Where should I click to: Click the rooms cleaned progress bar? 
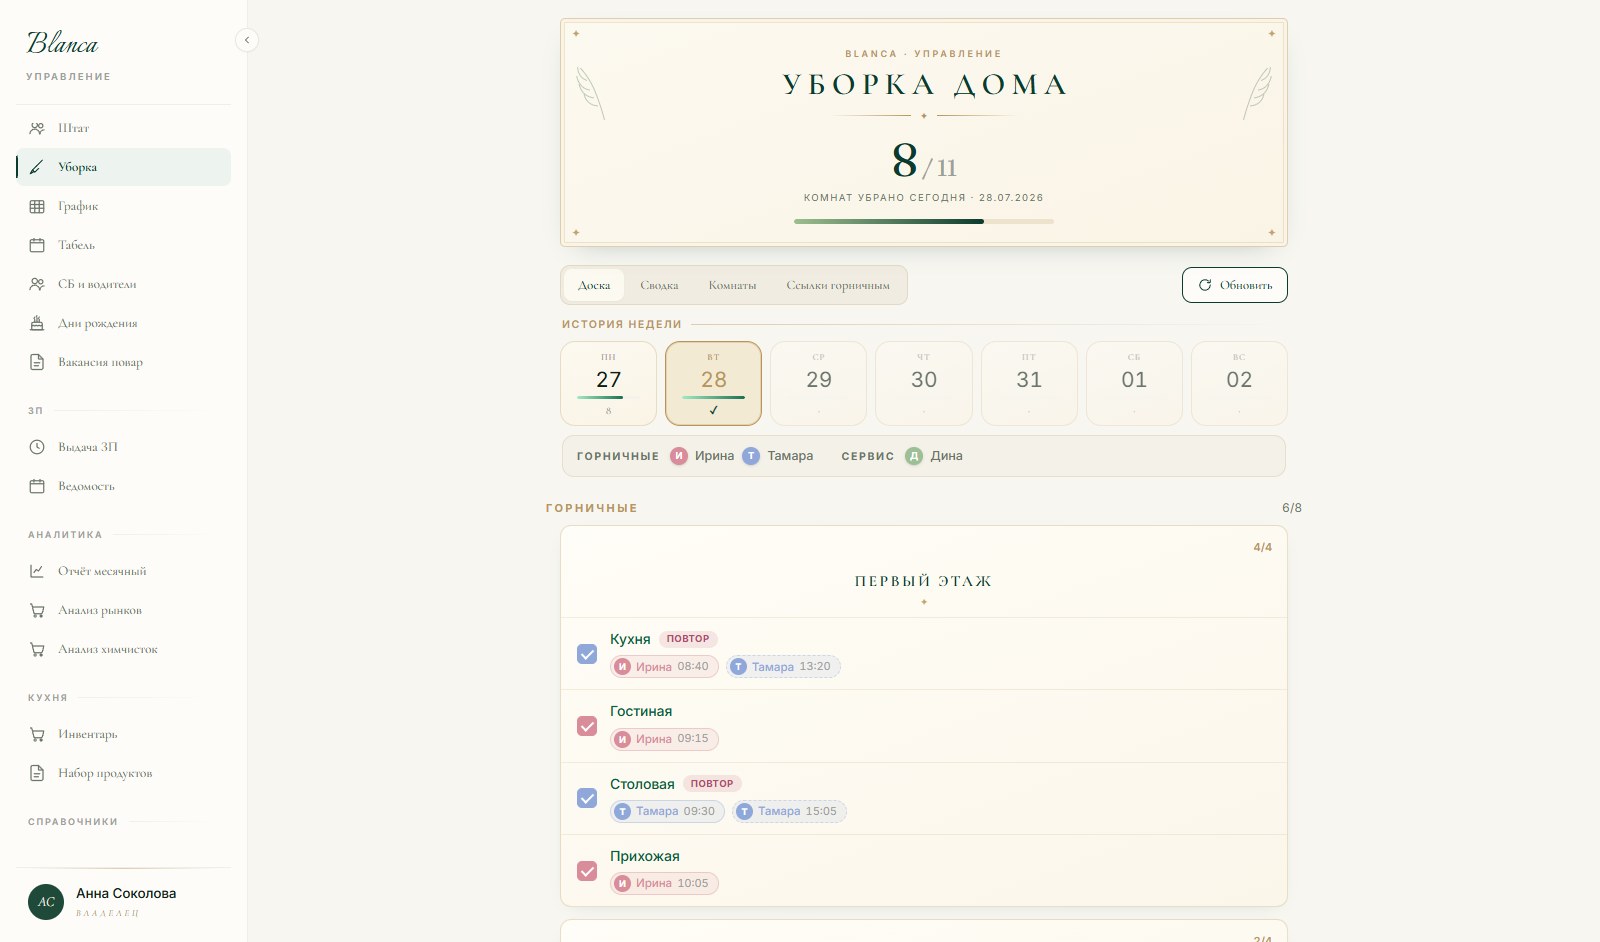coord(924,221)
